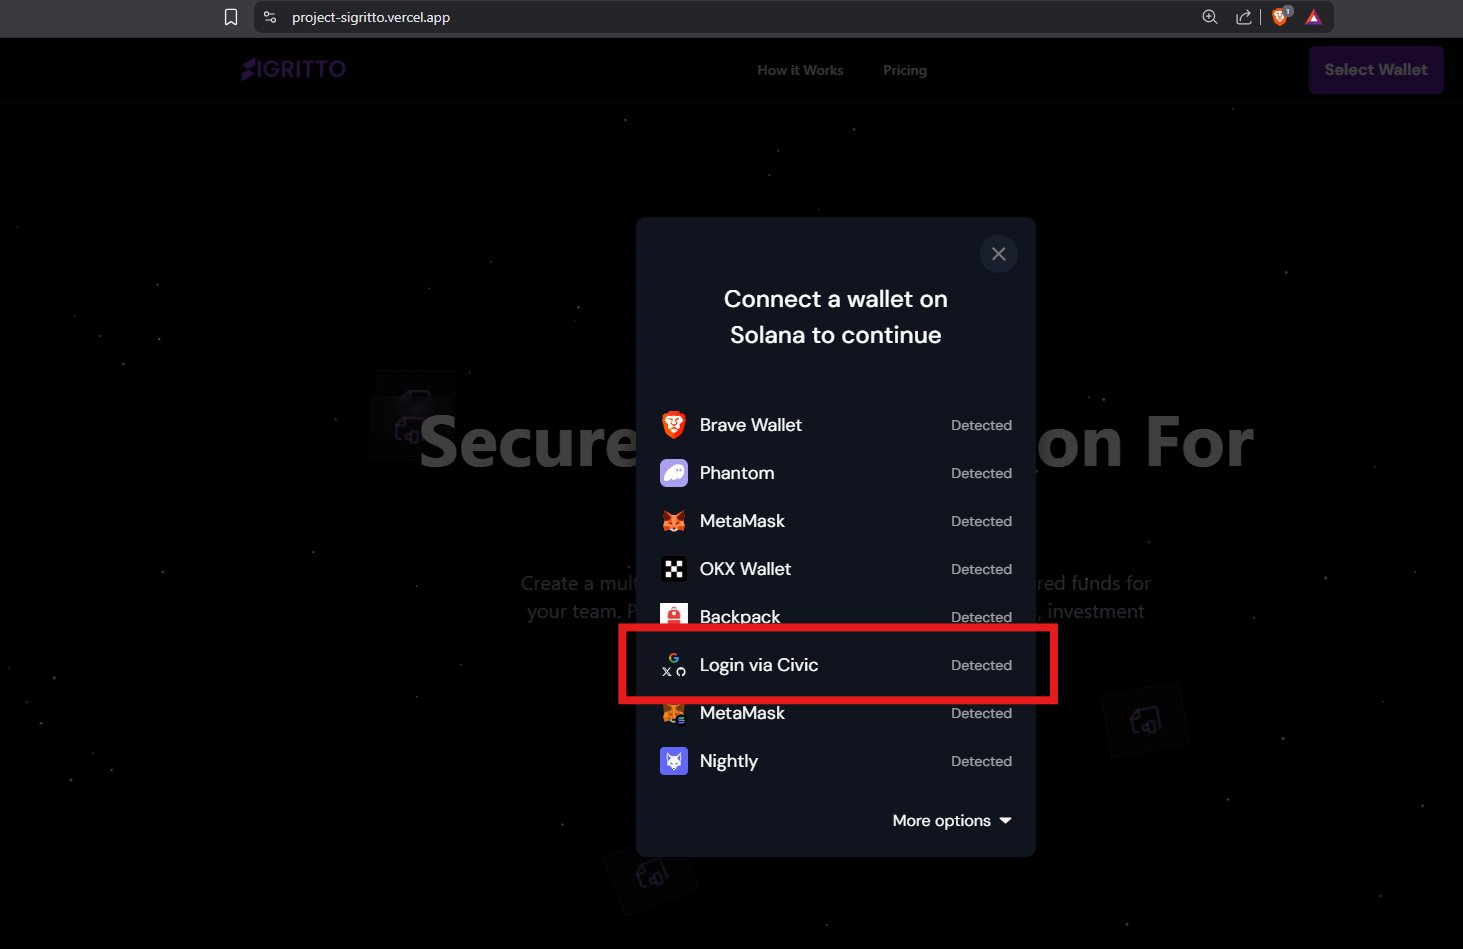Screen dimensions: 1463x949
Task: Click the Civic login icon
Action: 674,665
